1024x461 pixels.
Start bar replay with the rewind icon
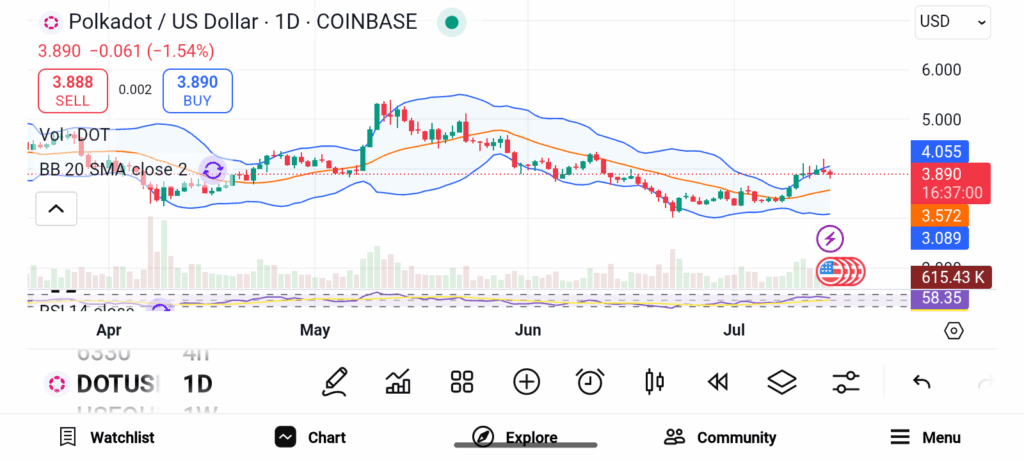click(x=718, y=382)
